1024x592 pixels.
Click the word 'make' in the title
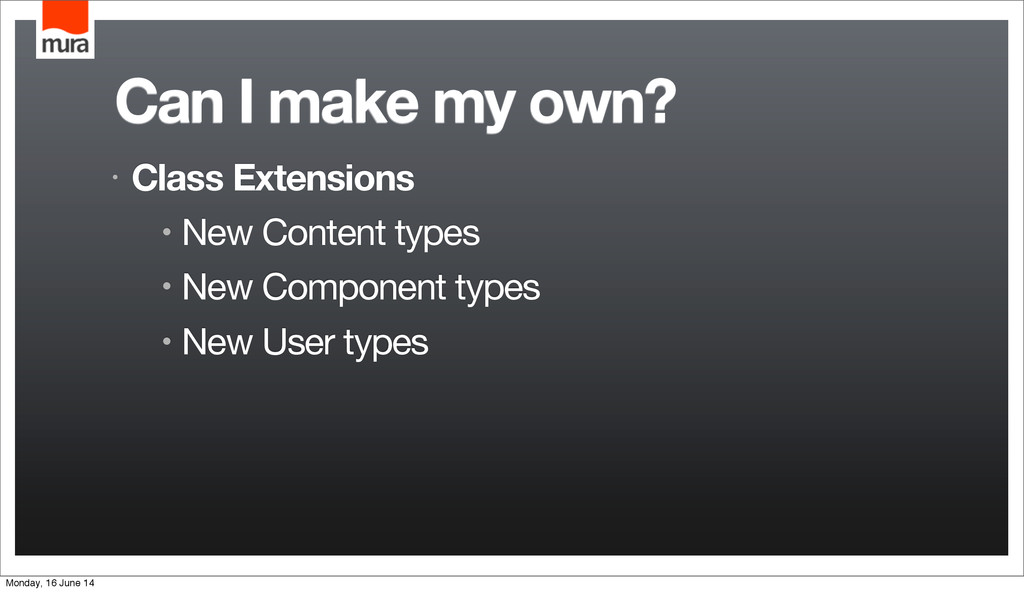point(344,101)
